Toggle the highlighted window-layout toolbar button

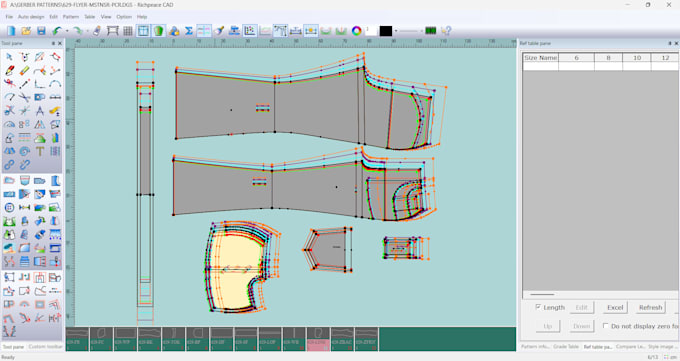click(143, 31)
